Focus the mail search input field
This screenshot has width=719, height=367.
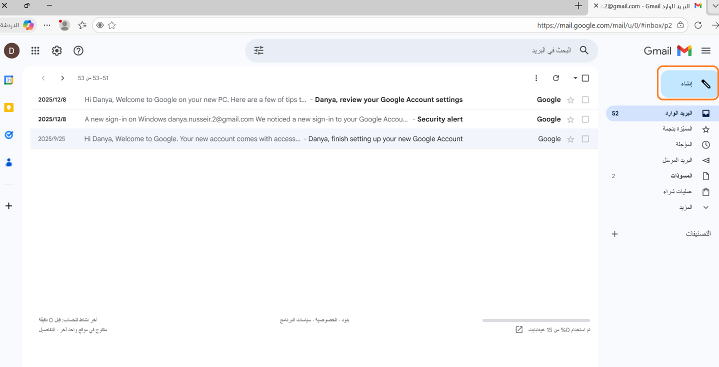coord(422,50)
